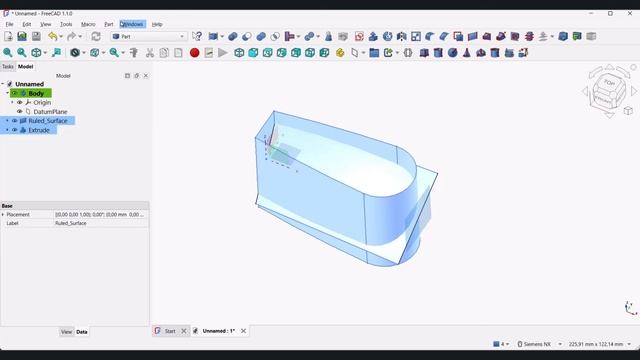Click the Measure tool icon
This screenshot has width=640, height=360.
tap(134, 53)
